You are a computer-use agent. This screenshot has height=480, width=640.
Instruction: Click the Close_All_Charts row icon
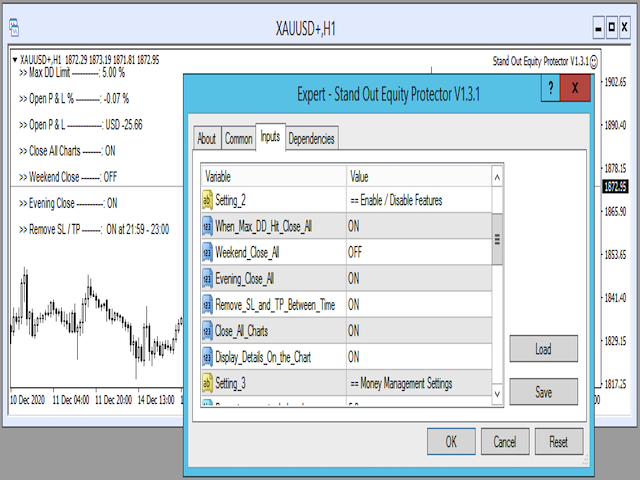click(207, 331)
